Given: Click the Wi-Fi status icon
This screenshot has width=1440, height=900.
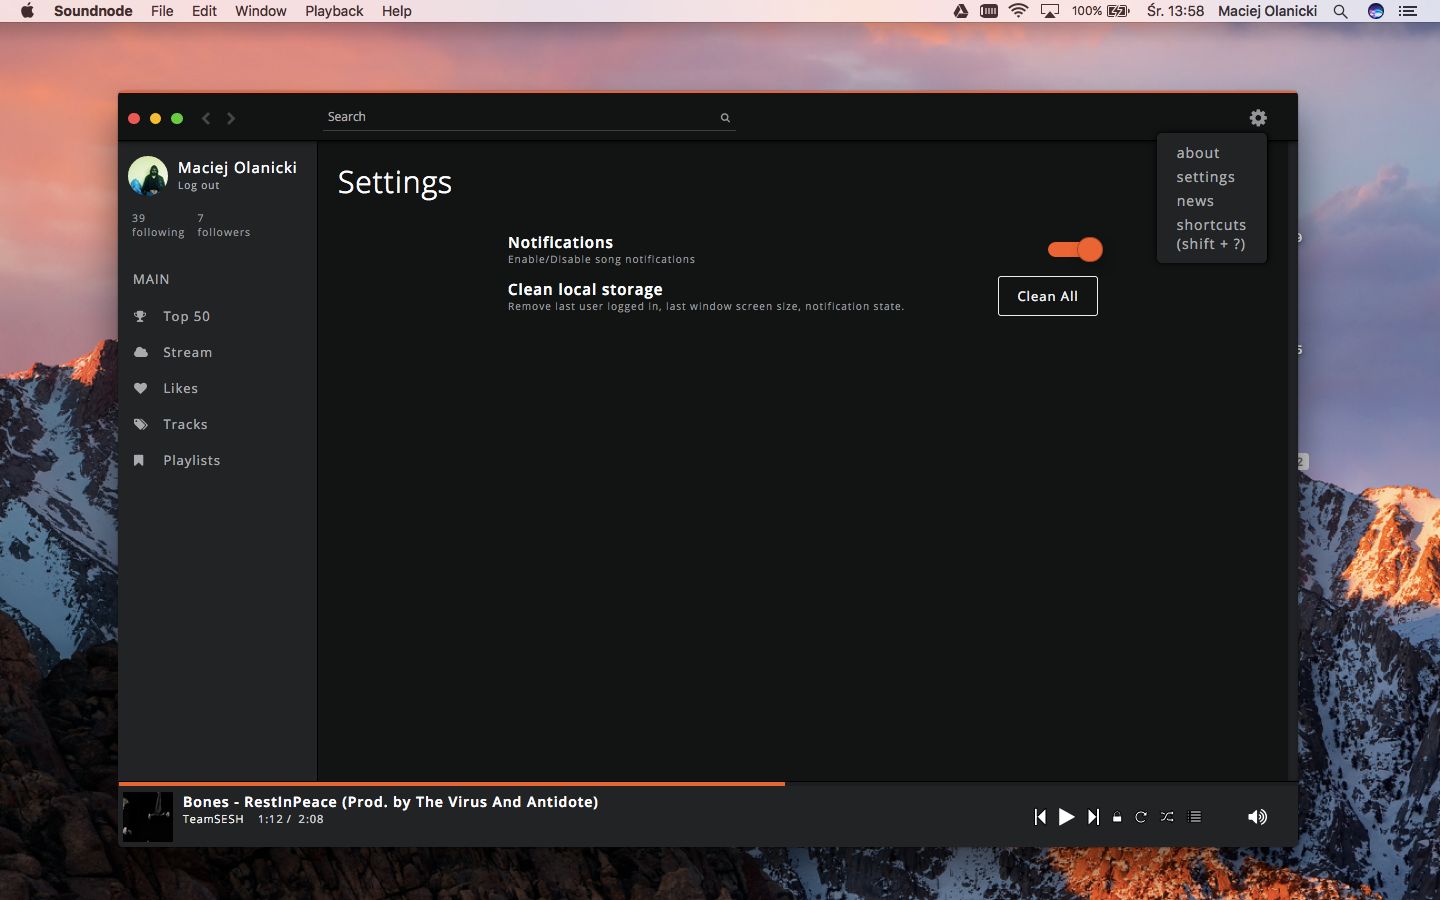Looking at the screenshot, I should pos(1018,11).
